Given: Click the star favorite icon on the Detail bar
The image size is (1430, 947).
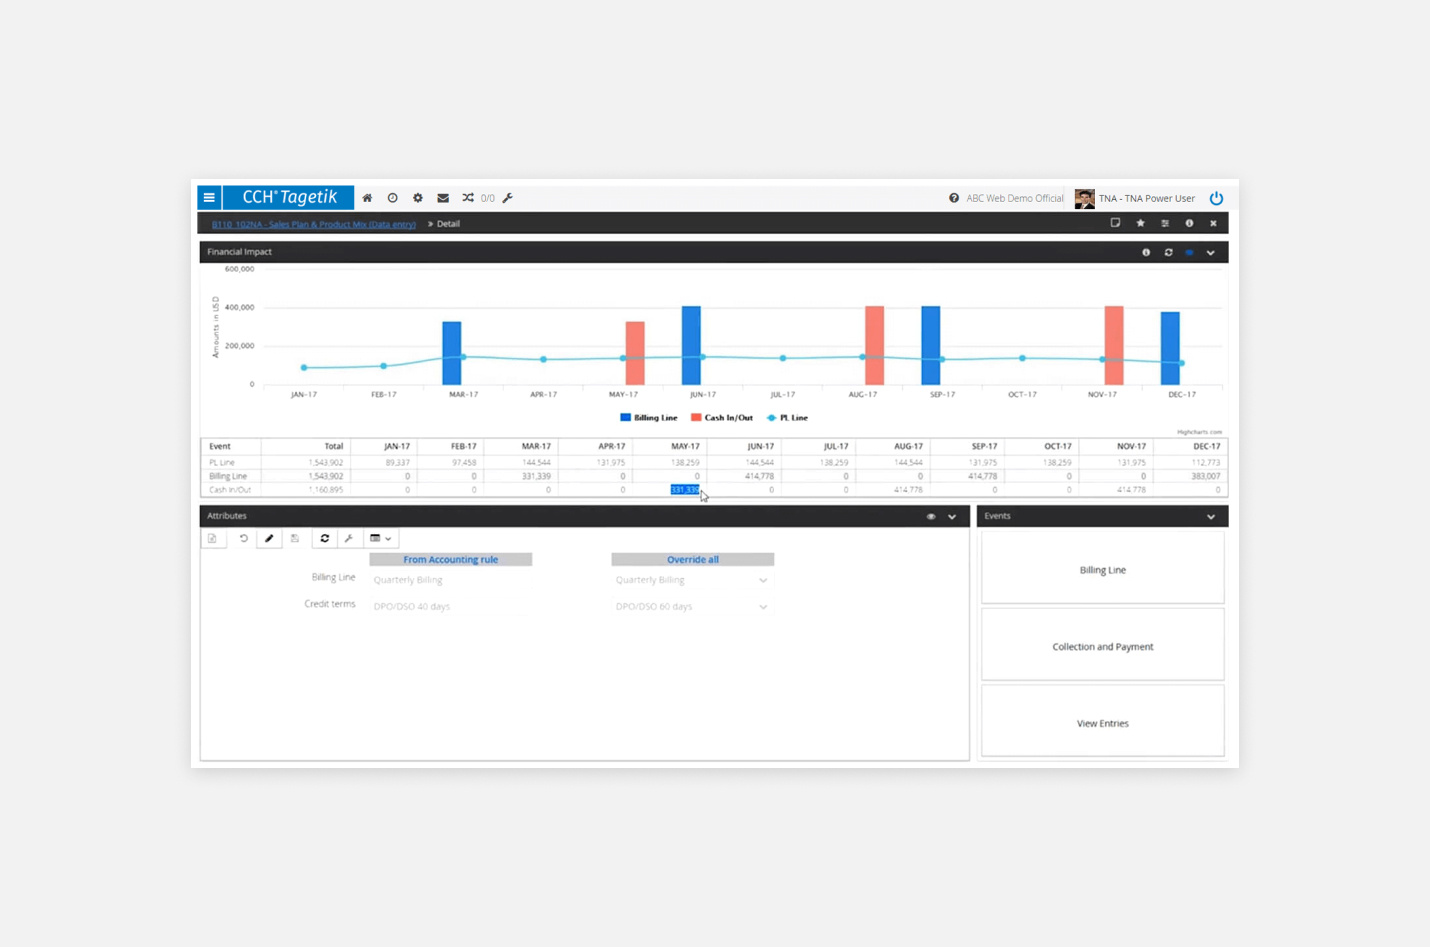Looking at the screenshot, I should [x=1139, y=223].
